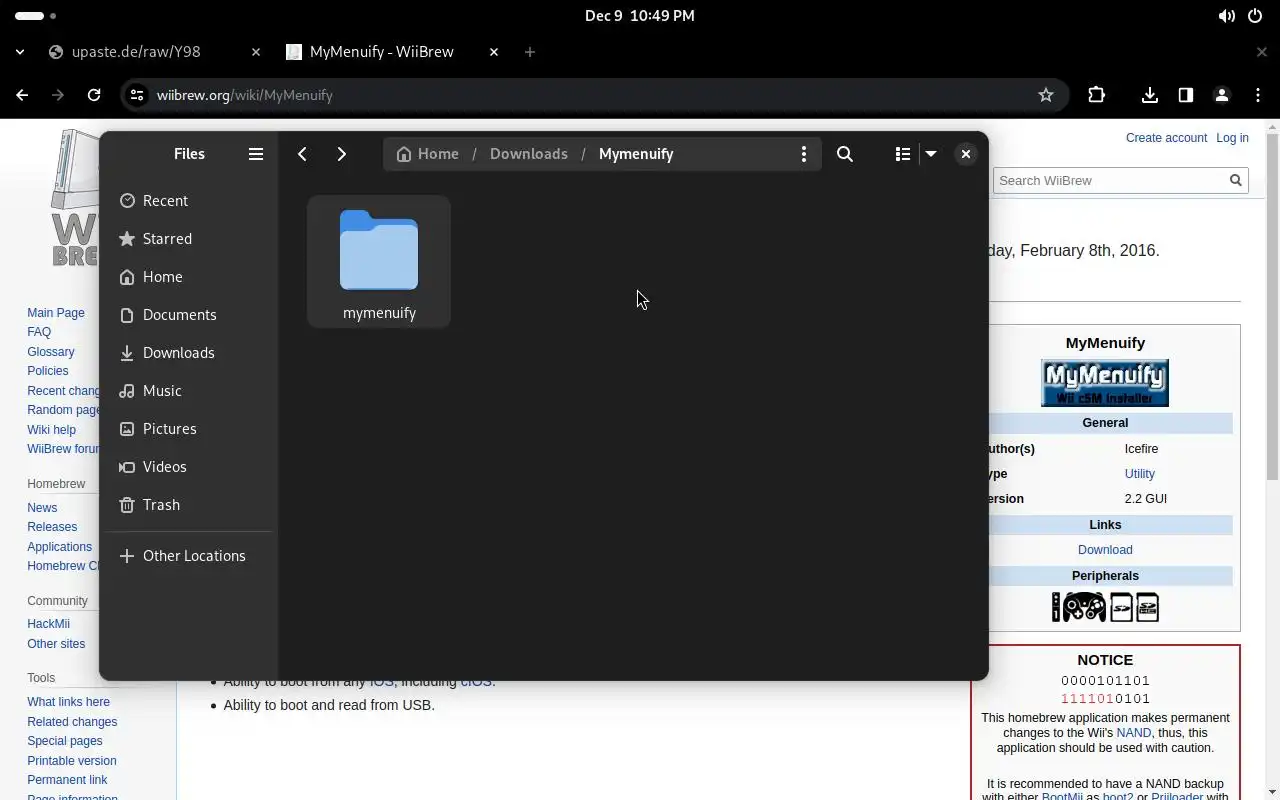The image size is (1280, 800).
Task: Open Home in Files sidebar
Action: click(x=189, y=277)
